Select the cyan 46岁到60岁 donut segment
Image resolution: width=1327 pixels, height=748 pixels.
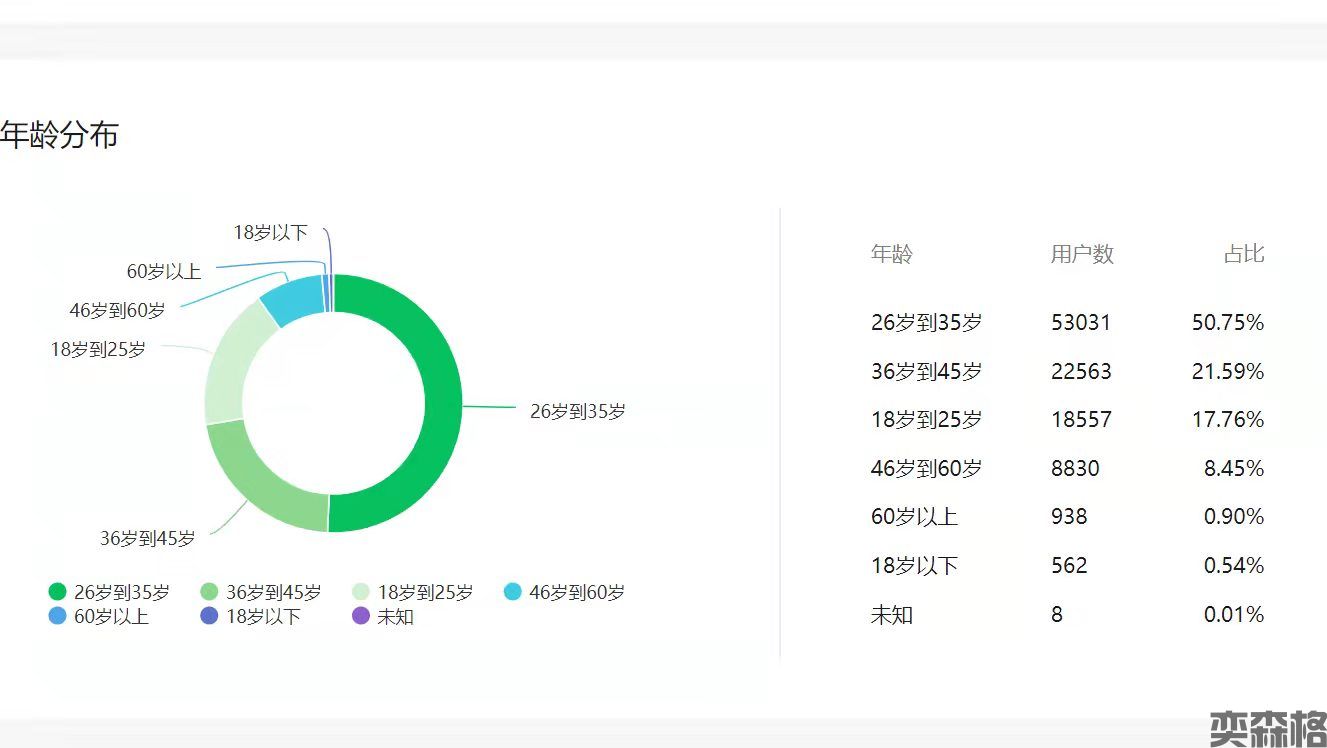291,301
